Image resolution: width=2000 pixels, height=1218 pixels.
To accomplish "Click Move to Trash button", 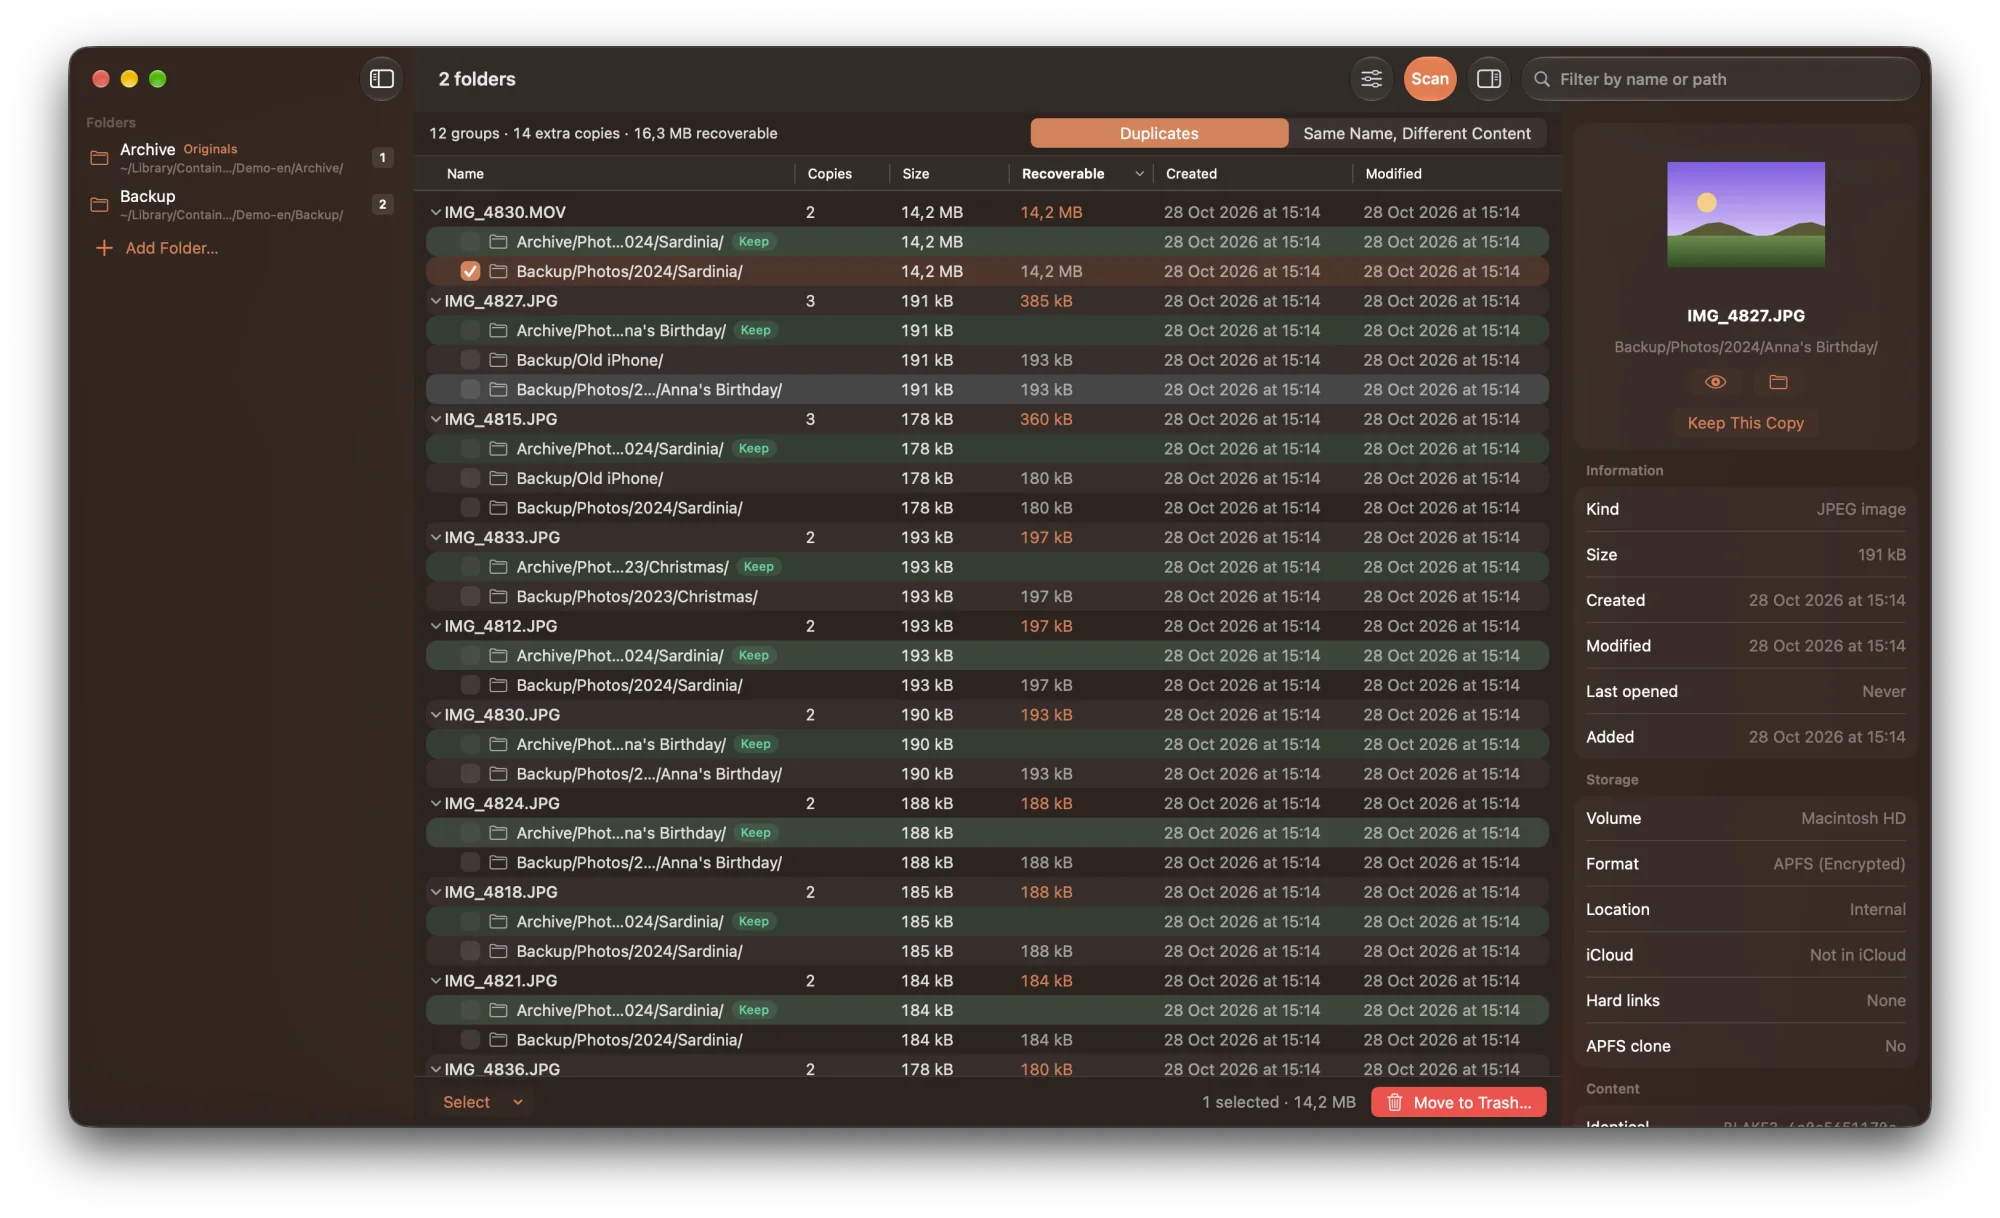I will (x=1459, y=1102).
